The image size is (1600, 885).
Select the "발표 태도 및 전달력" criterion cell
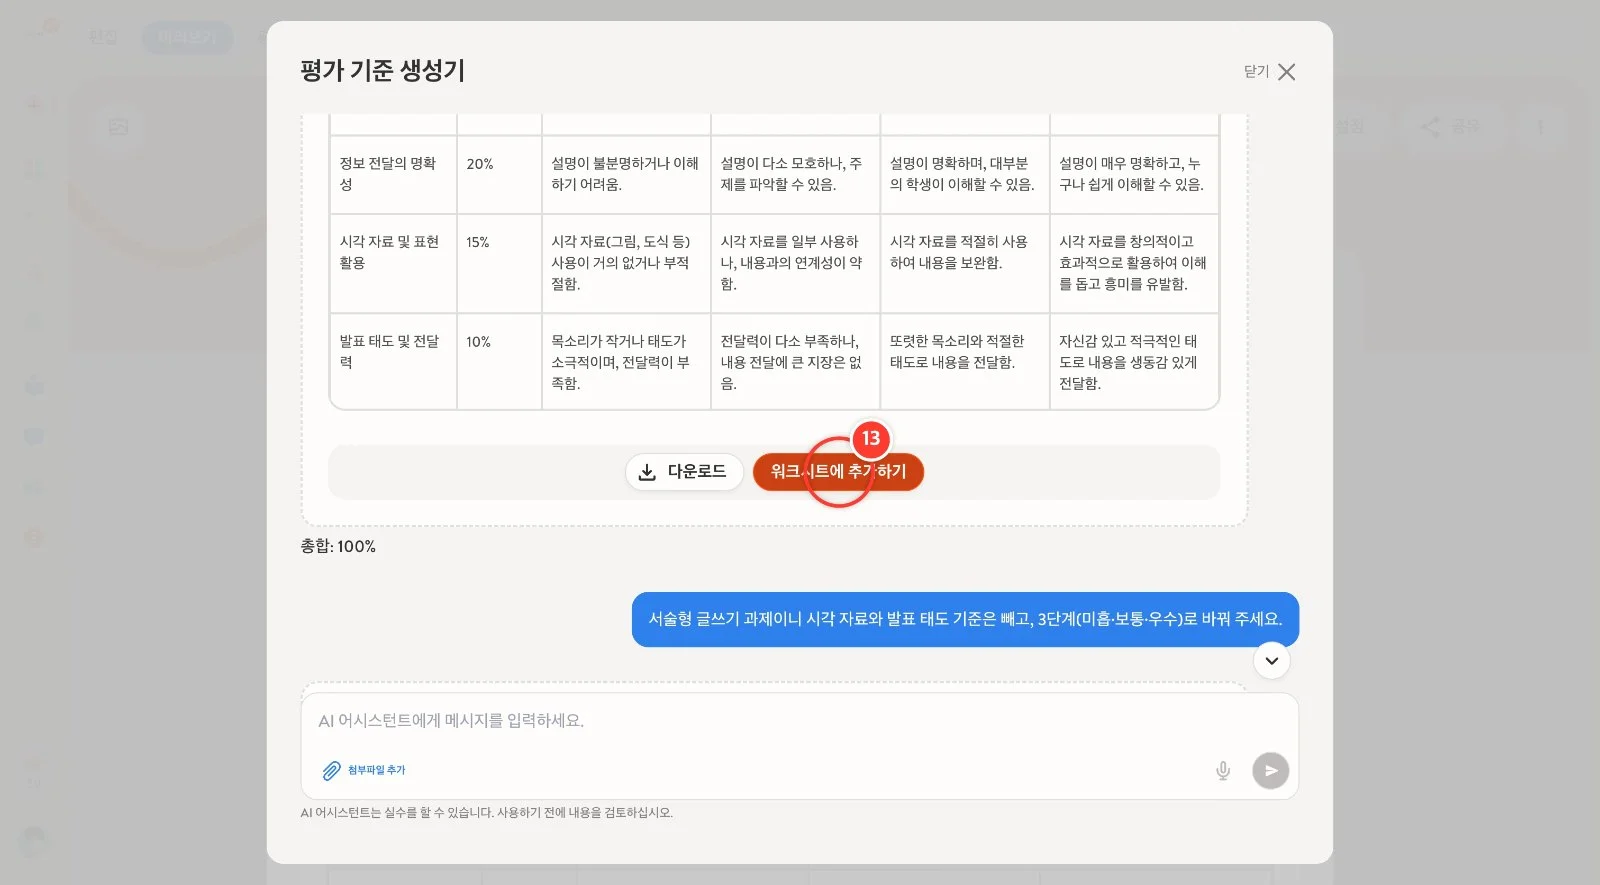coord(393,361)
